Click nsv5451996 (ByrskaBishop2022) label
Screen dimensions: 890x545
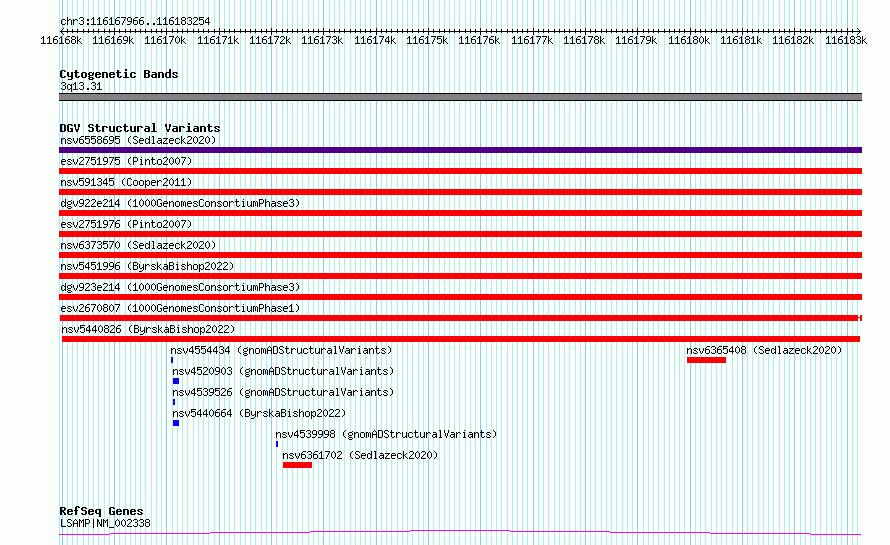147,266
